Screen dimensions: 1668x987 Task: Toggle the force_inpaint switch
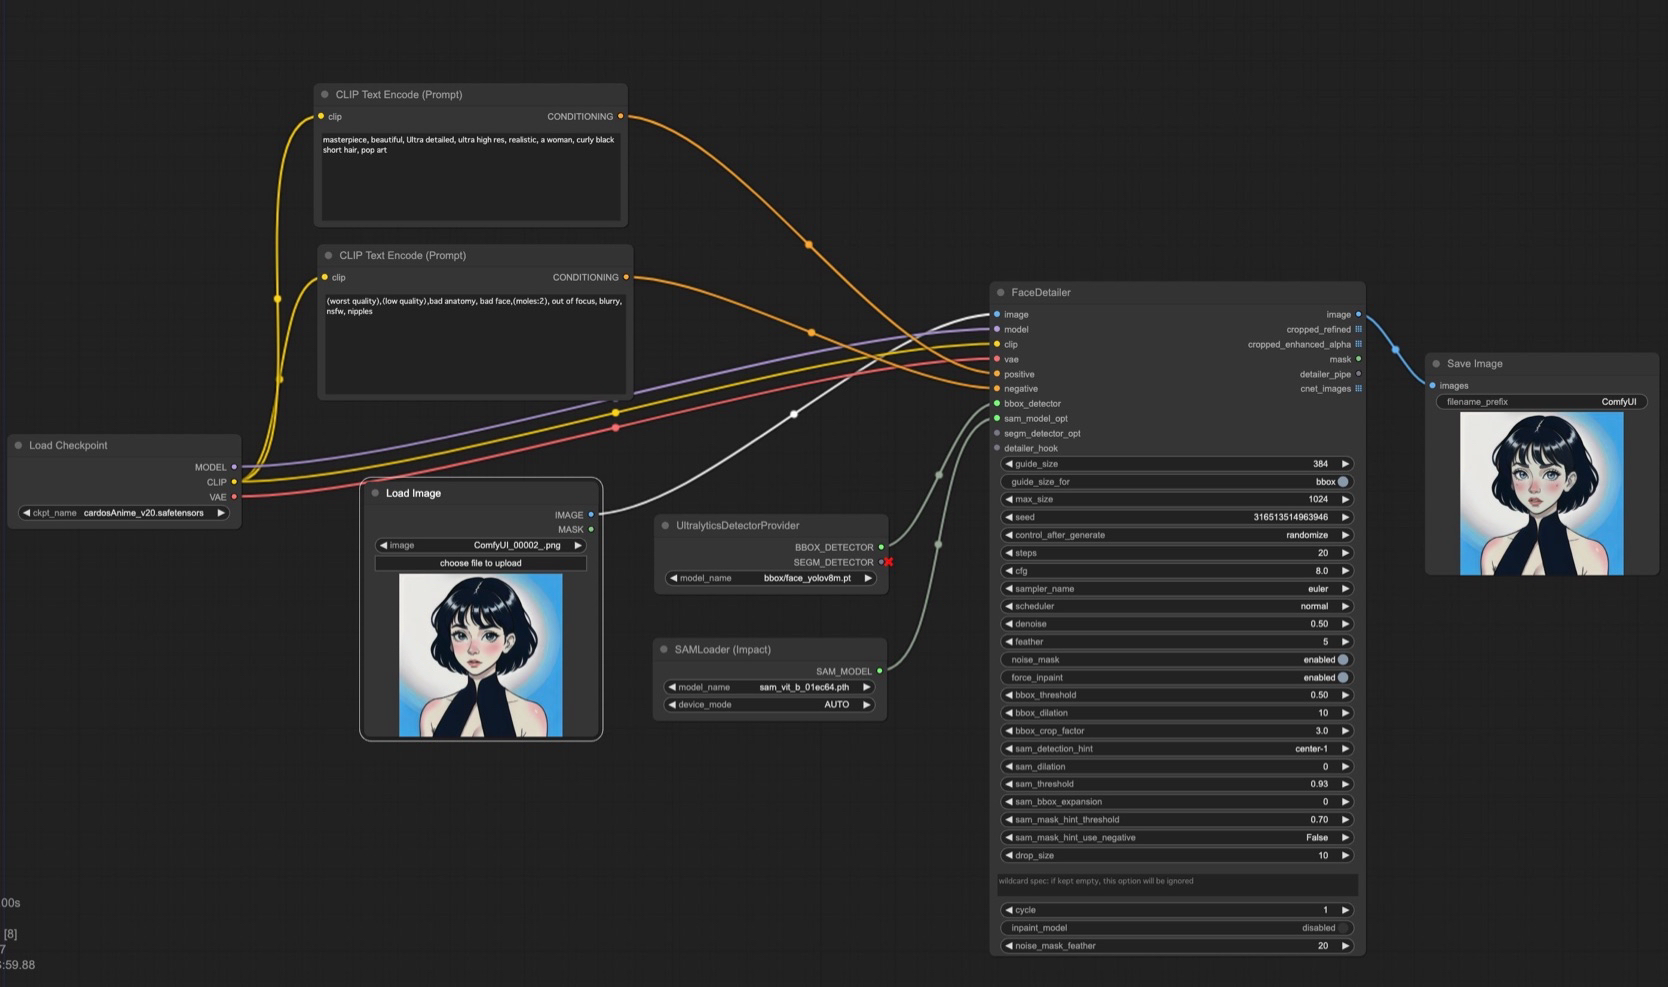1343,678
